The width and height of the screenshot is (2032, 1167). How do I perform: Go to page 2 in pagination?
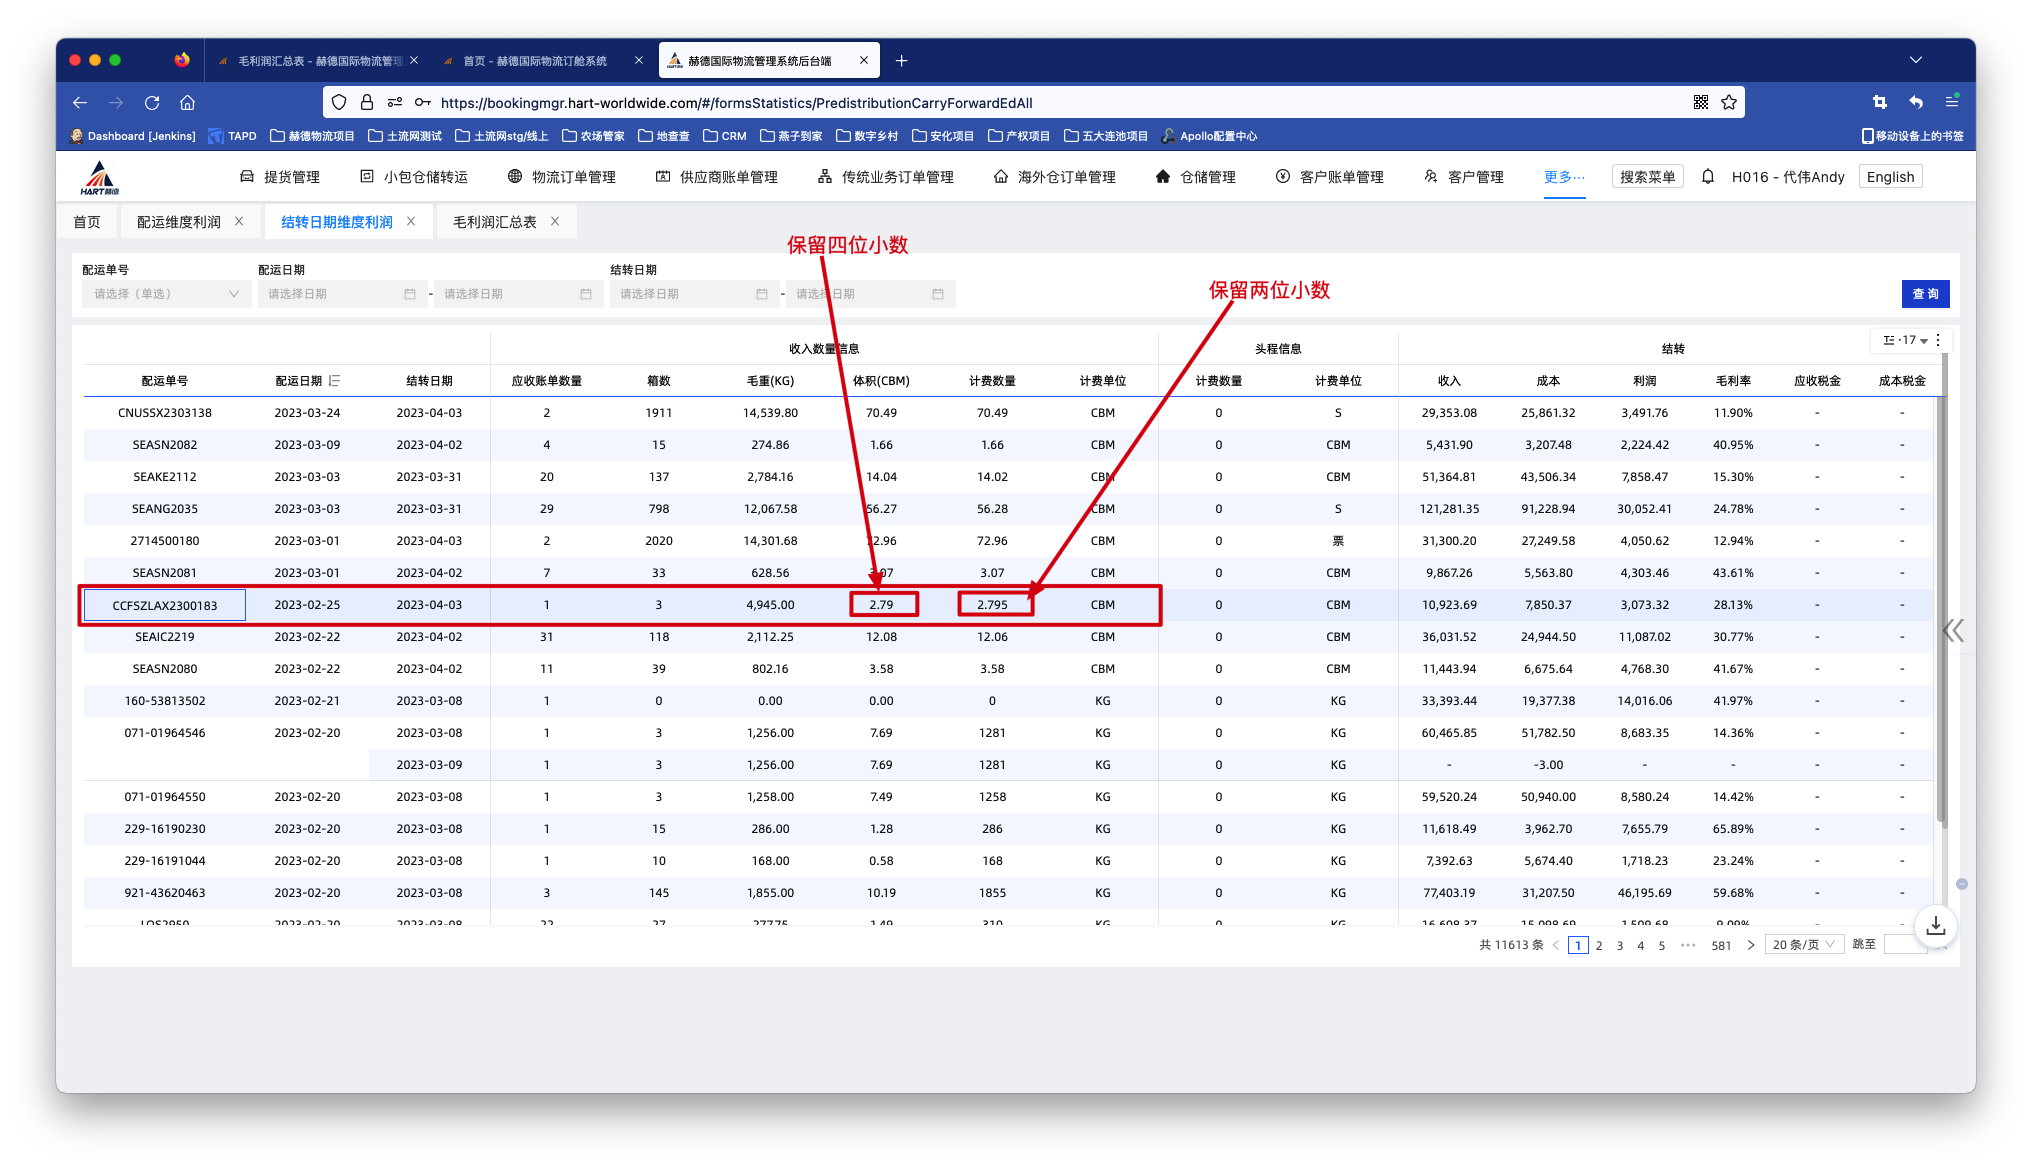[1599, 945]
